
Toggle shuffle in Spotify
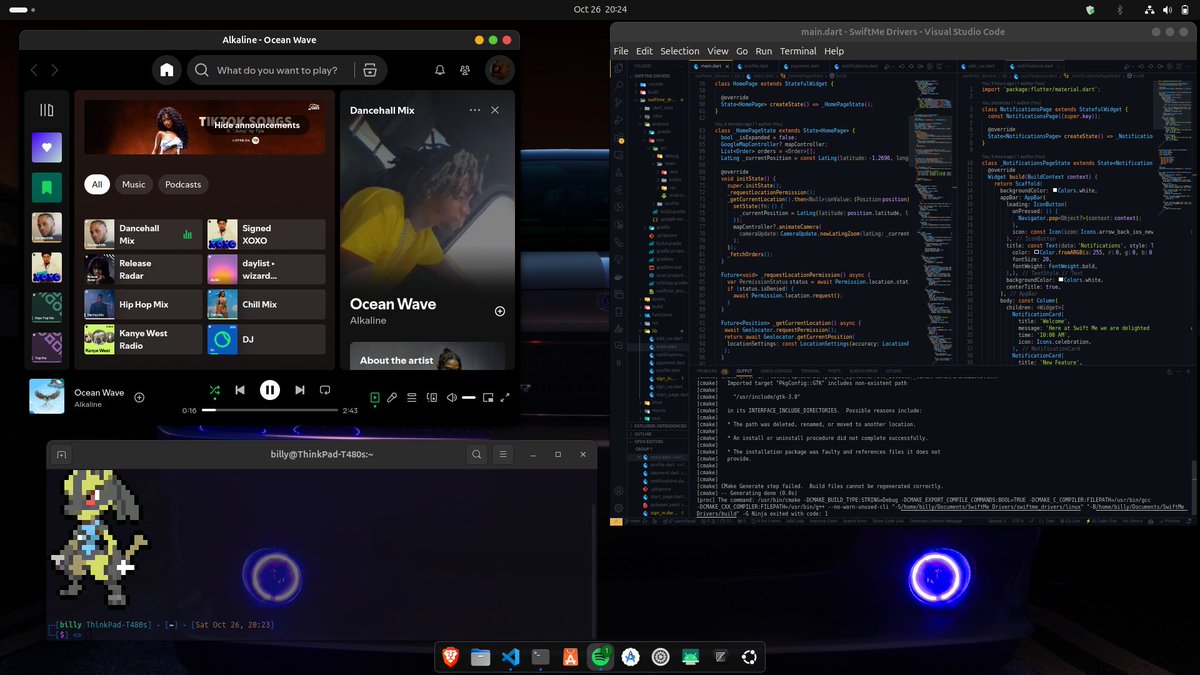(214, 390)
